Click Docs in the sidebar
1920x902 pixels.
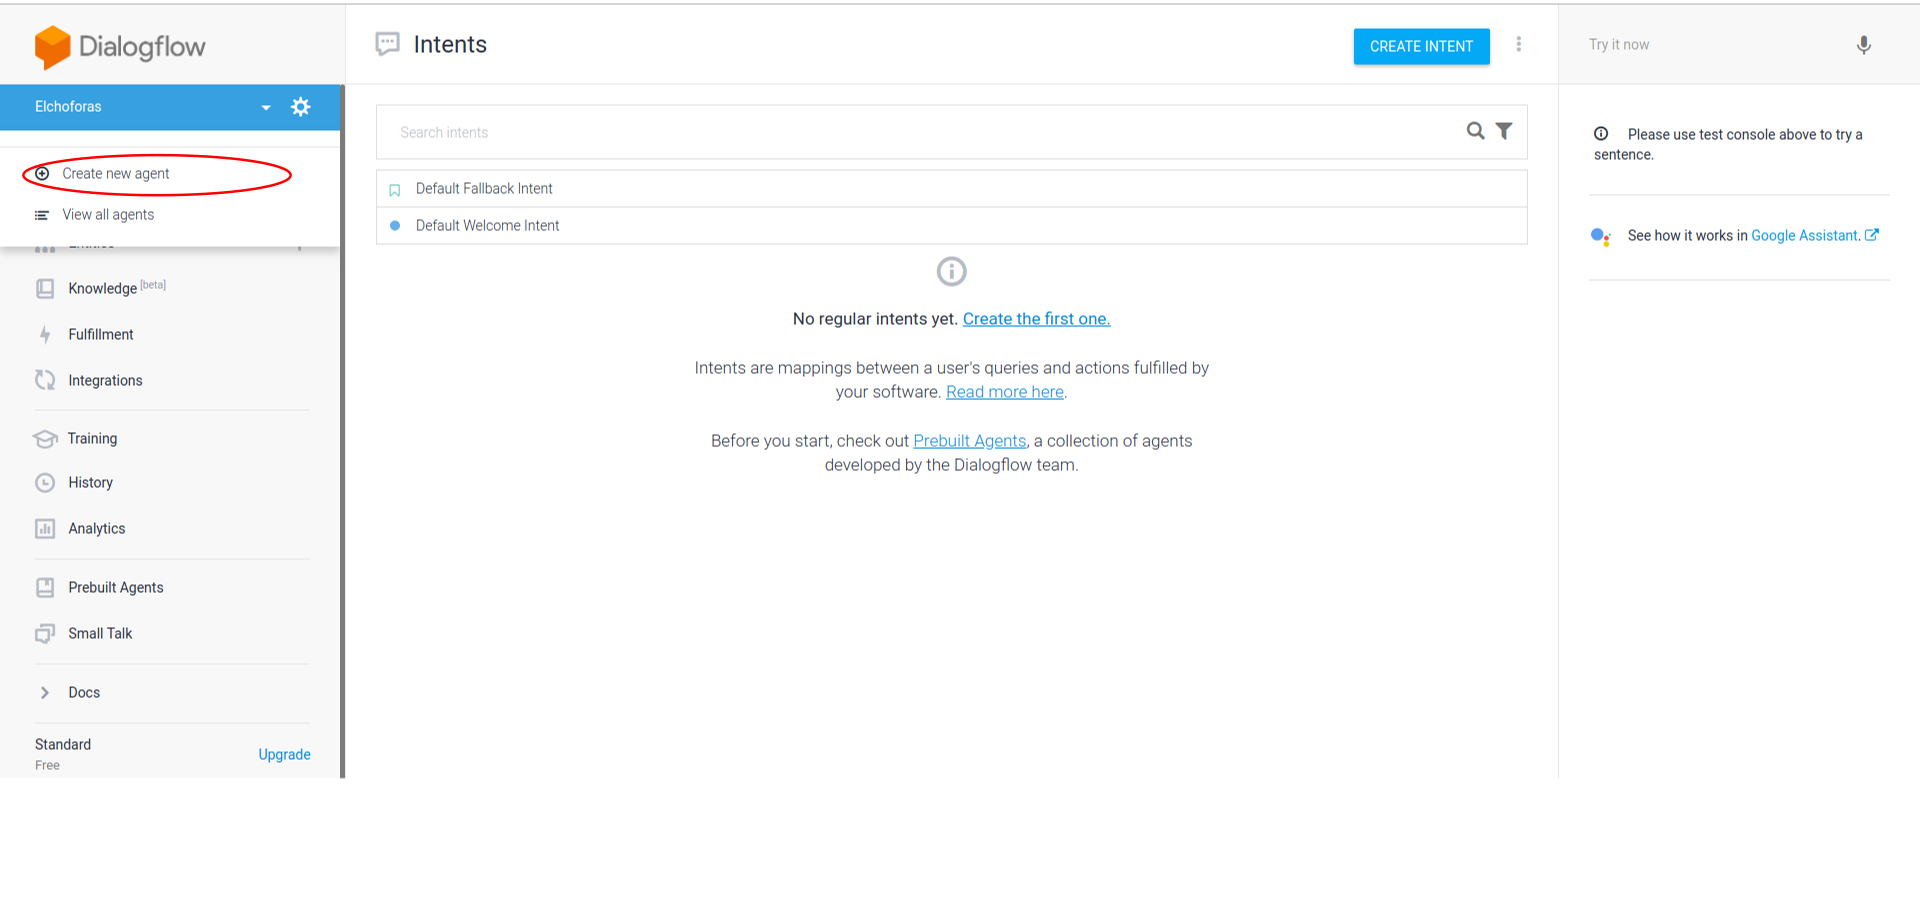84,693
